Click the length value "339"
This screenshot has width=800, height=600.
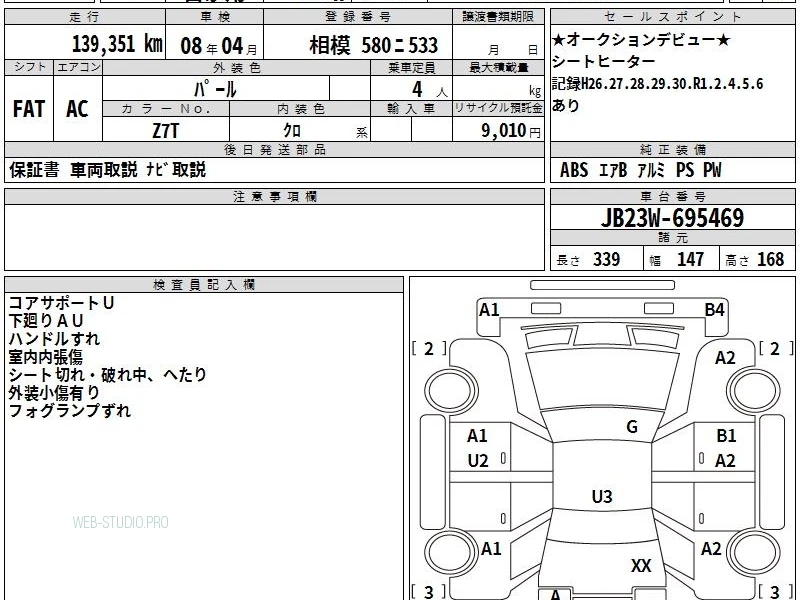607,259
